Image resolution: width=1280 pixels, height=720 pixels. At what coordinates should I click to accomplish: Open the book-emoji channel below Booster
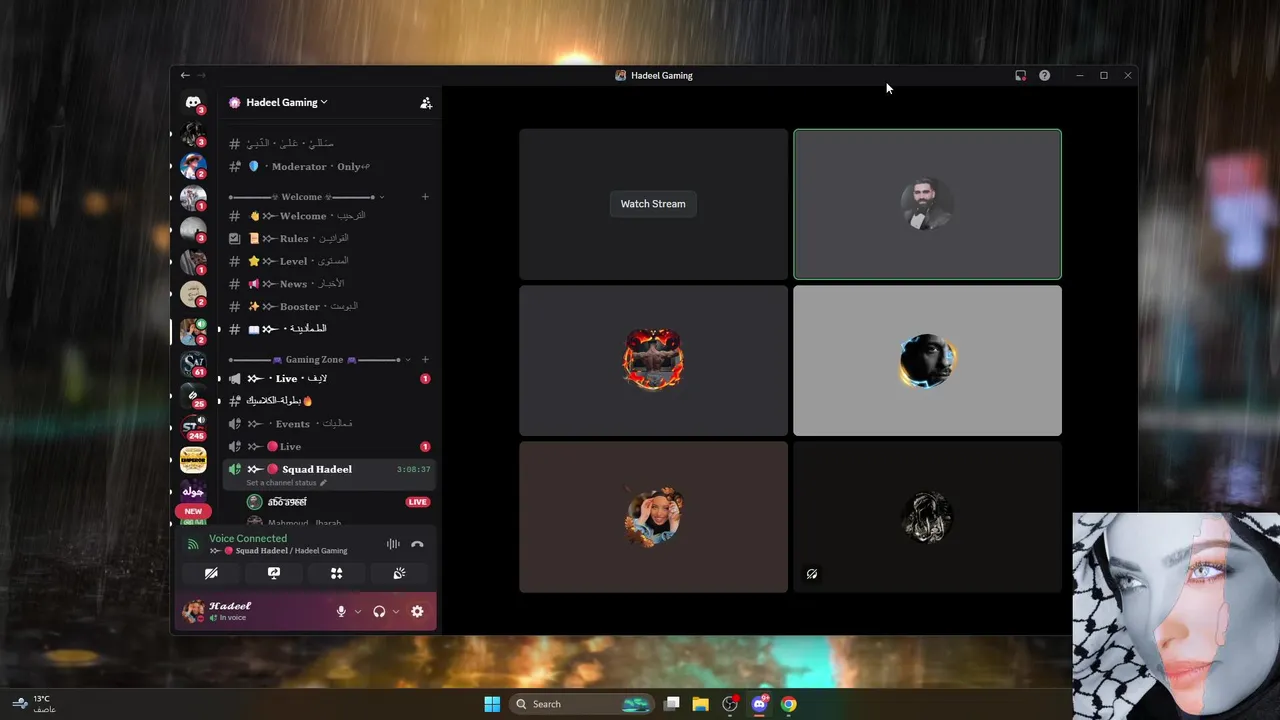pyautogui.click(x=329, y=329)
